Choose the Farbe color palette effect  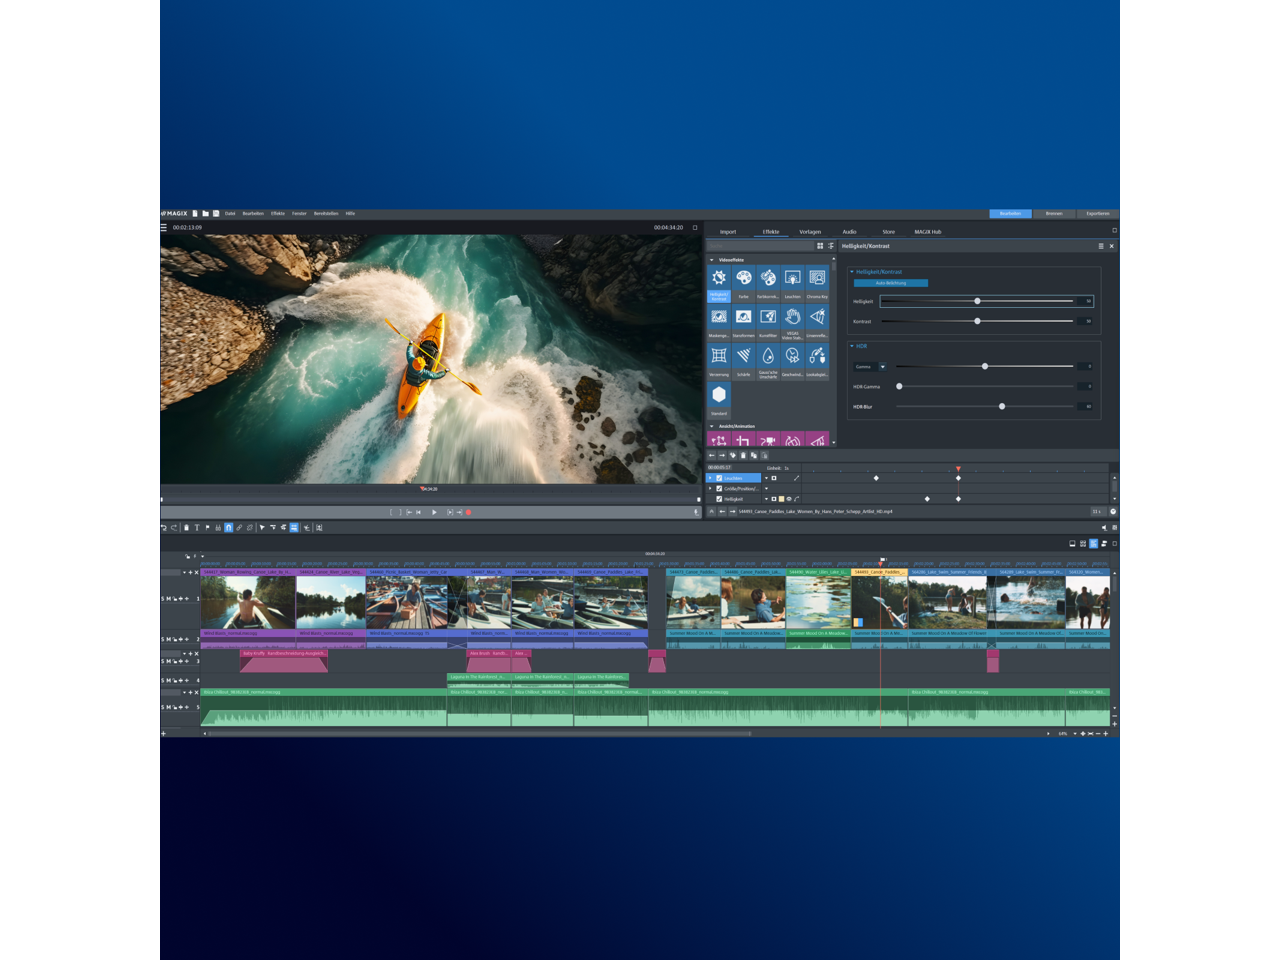click(x=743, y=278)
